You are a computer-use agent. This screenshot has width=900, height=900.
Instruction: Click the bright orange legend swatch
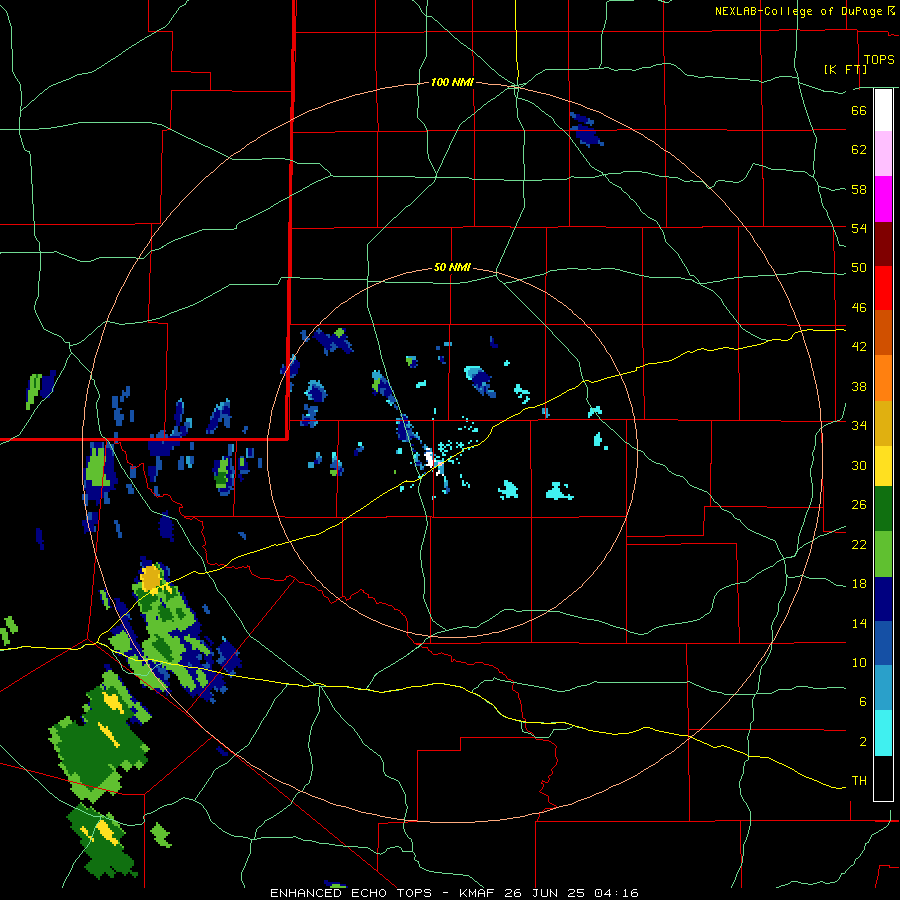pyautogui.click(x=883, y=378)
